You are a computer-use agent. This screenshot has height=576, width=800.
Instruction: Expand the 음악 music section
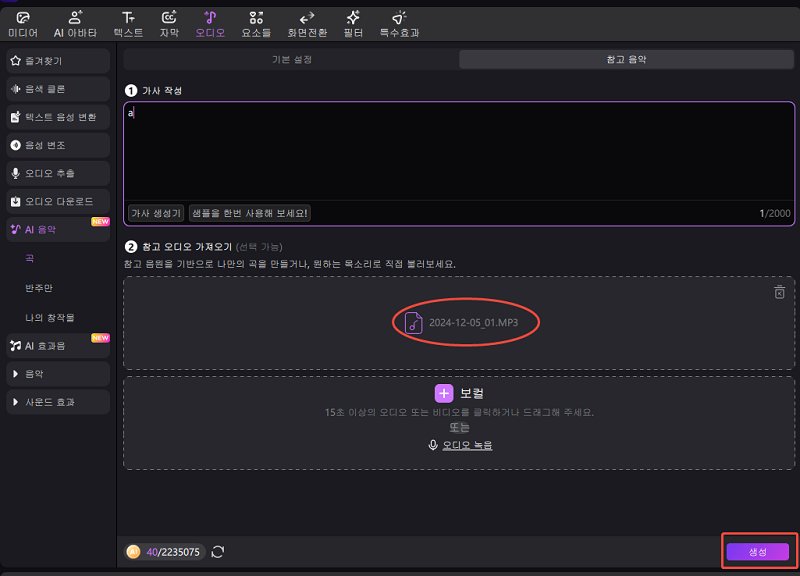point(58,373)
